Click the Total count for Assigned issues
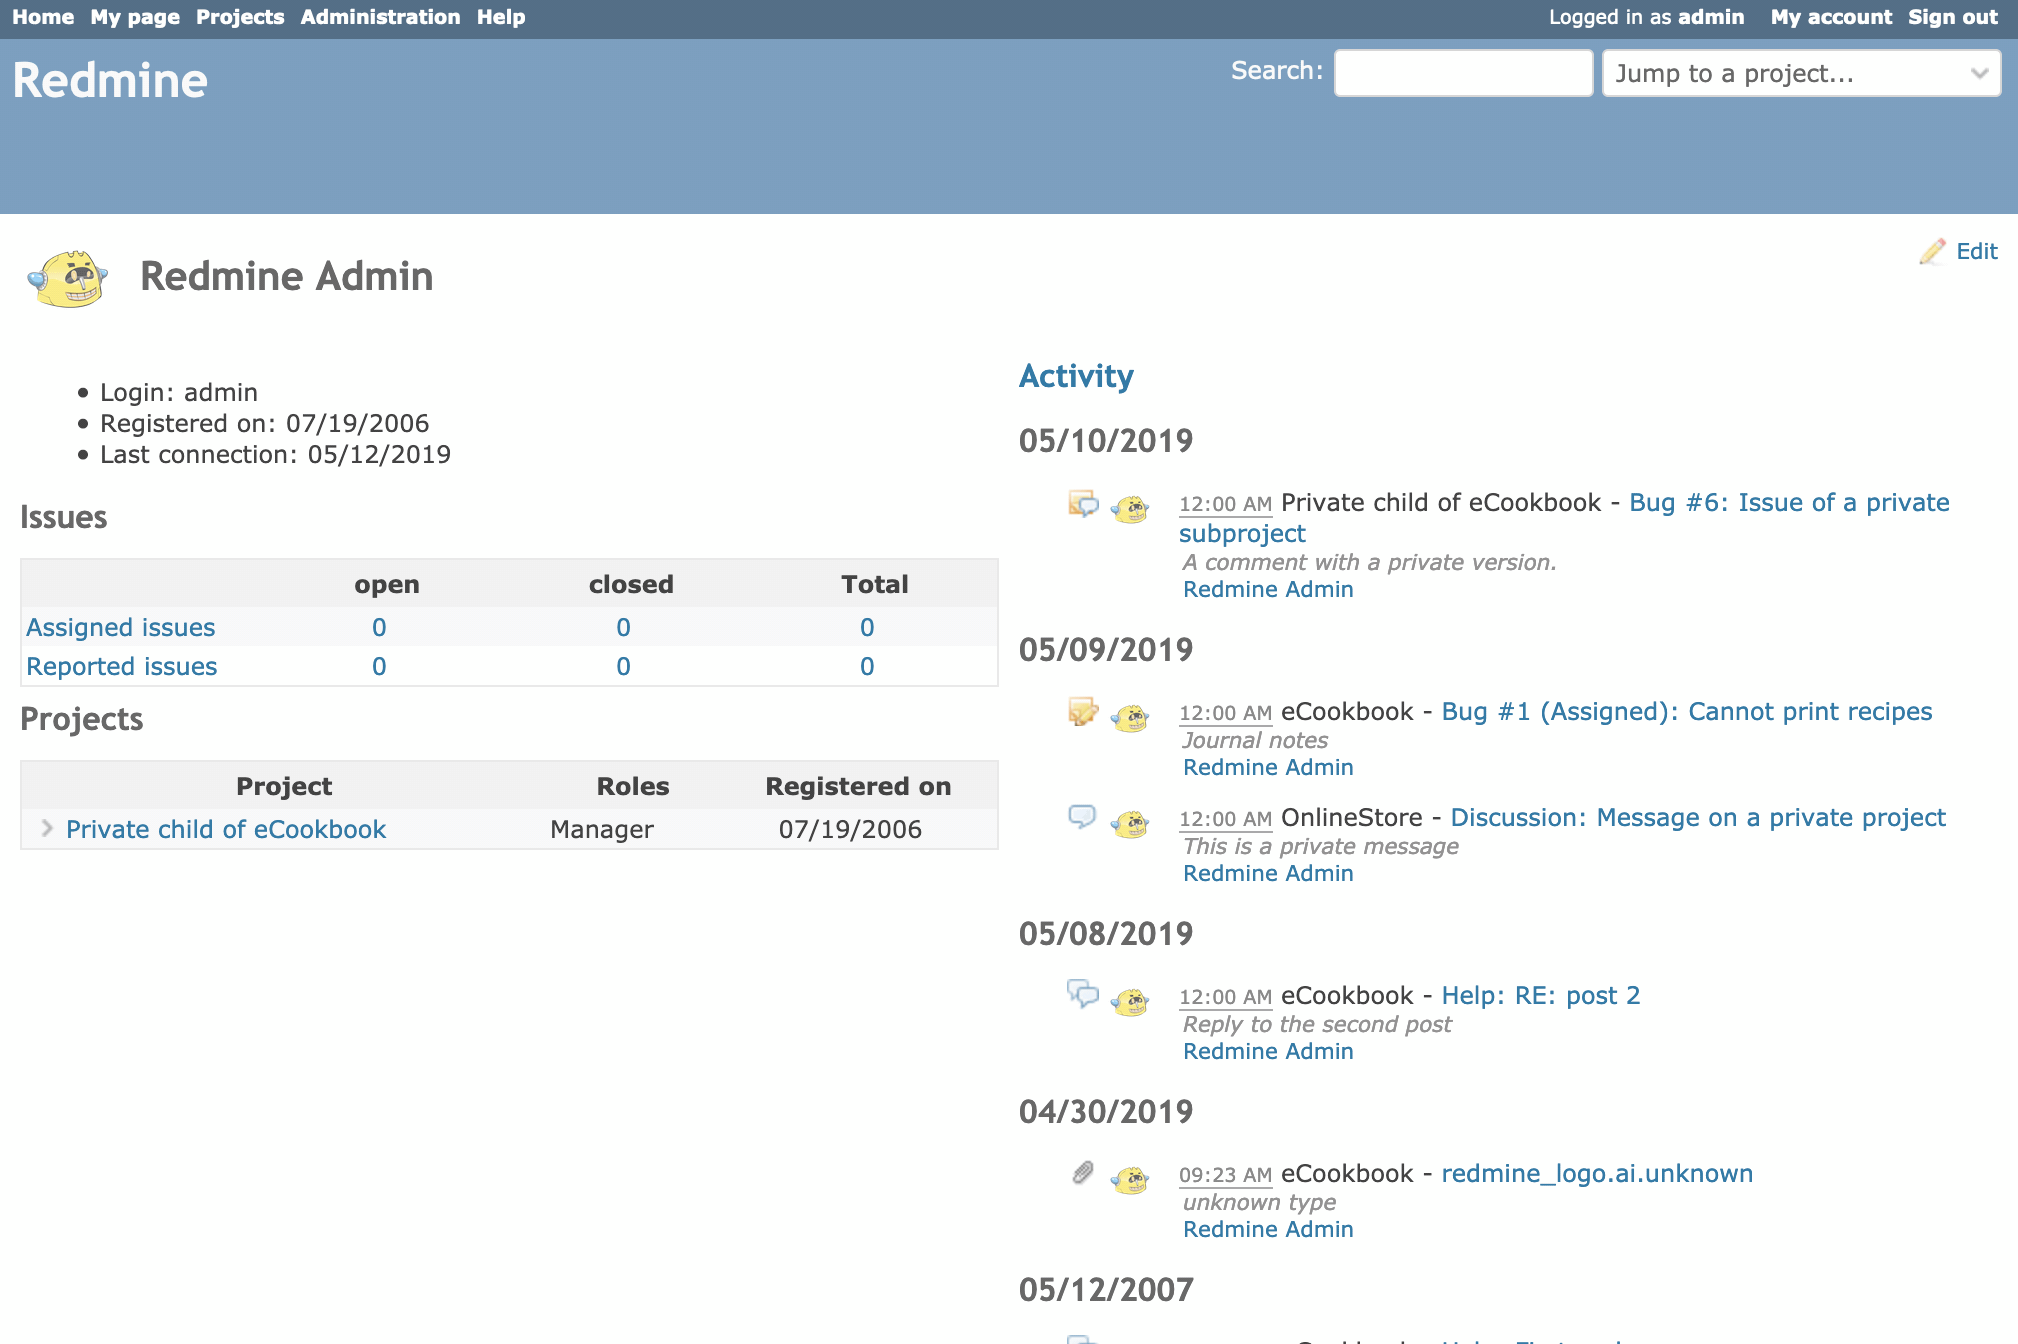The height and width of the screenshot is (1344, 2018). pos(867,627)
